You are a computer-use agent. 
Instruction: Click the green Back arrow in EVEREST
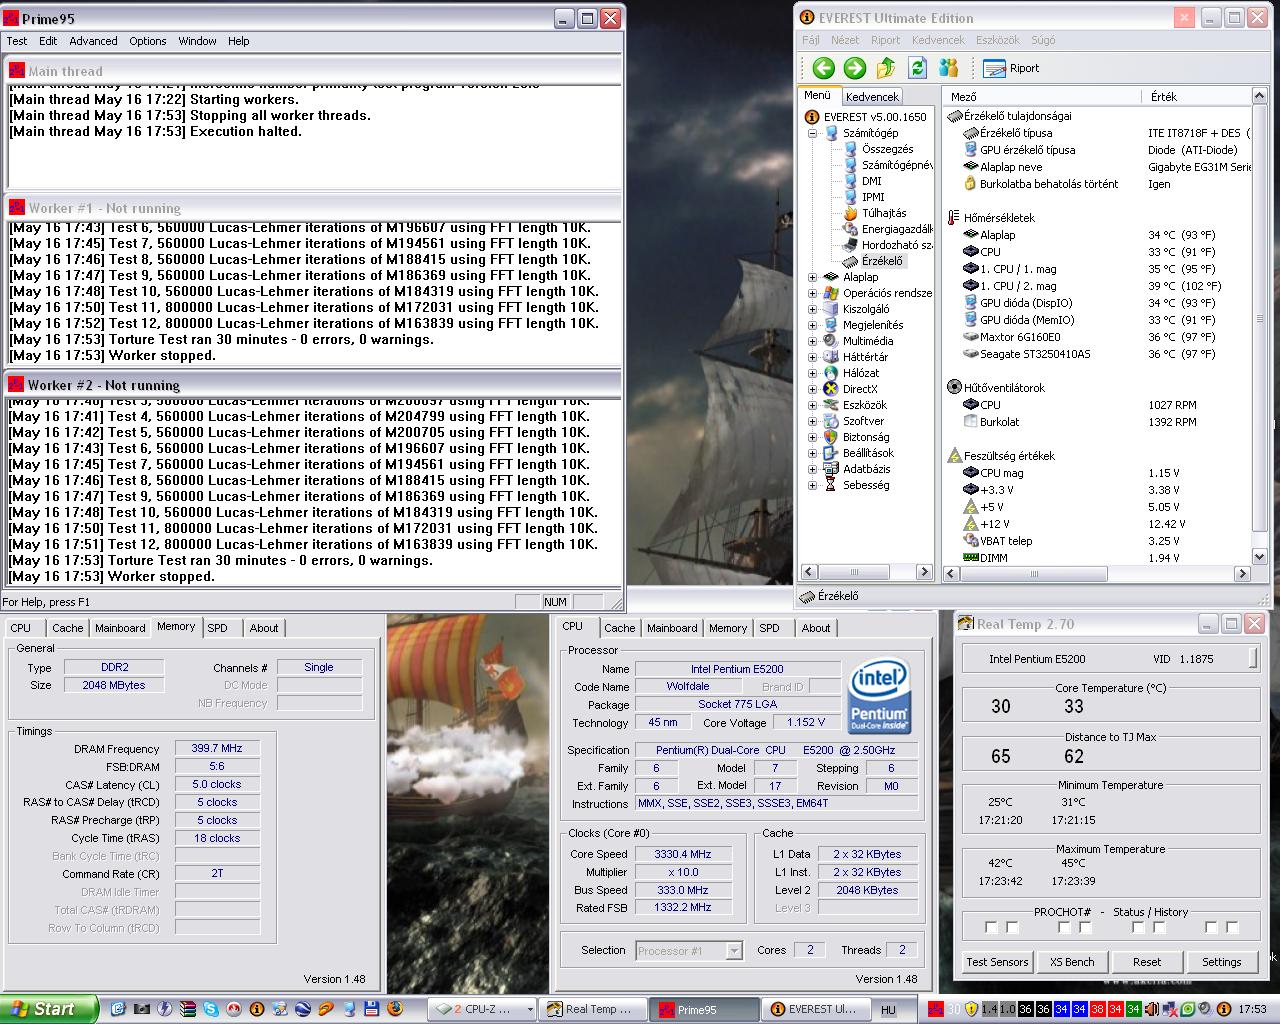click(823, 68)
